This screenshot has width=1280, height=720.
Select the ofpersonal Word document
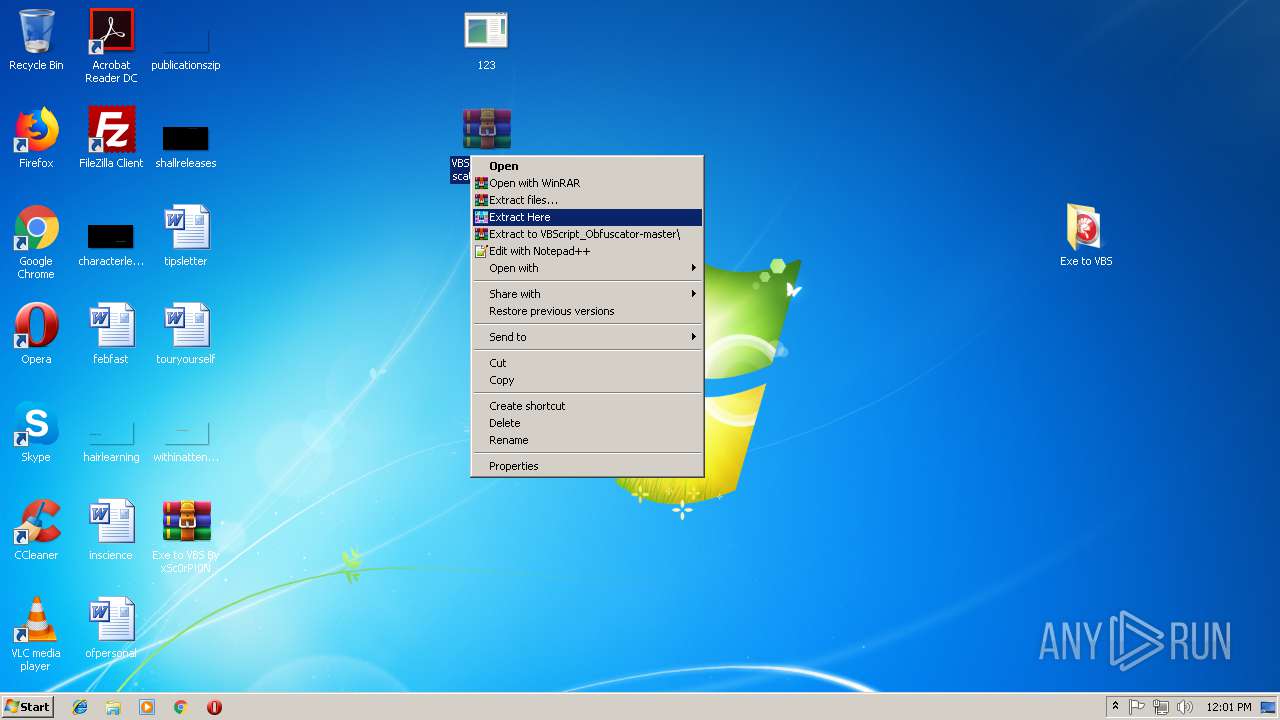111,628
